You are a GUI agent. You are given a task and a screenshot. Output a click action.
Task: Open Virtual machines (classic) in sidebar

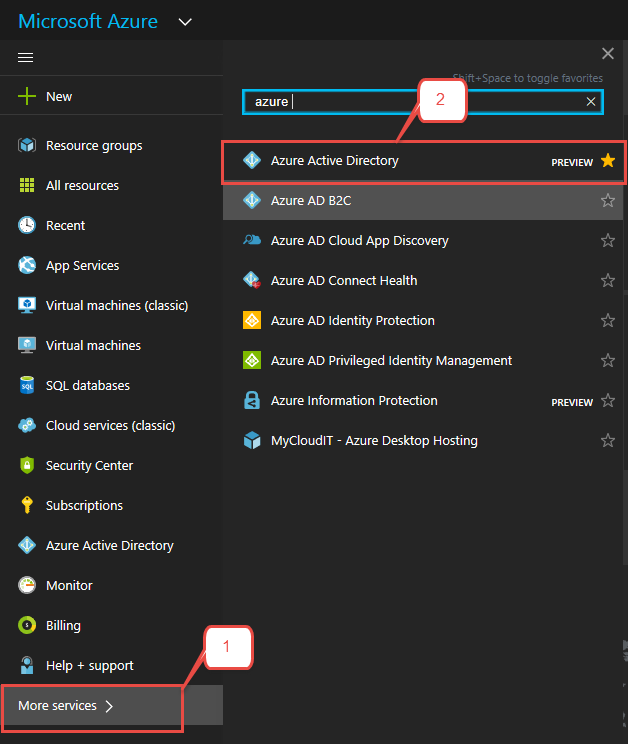(116, 306)
